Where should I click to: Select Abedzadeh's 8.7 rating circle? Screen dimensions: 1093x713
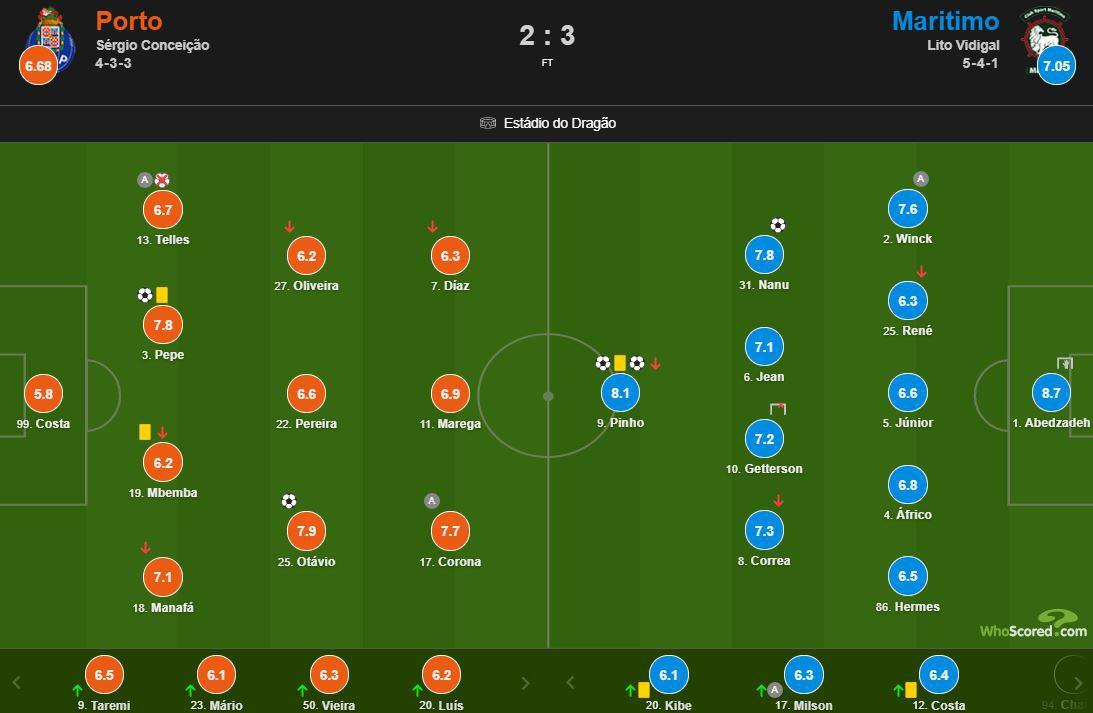(x=1051, y=393)
